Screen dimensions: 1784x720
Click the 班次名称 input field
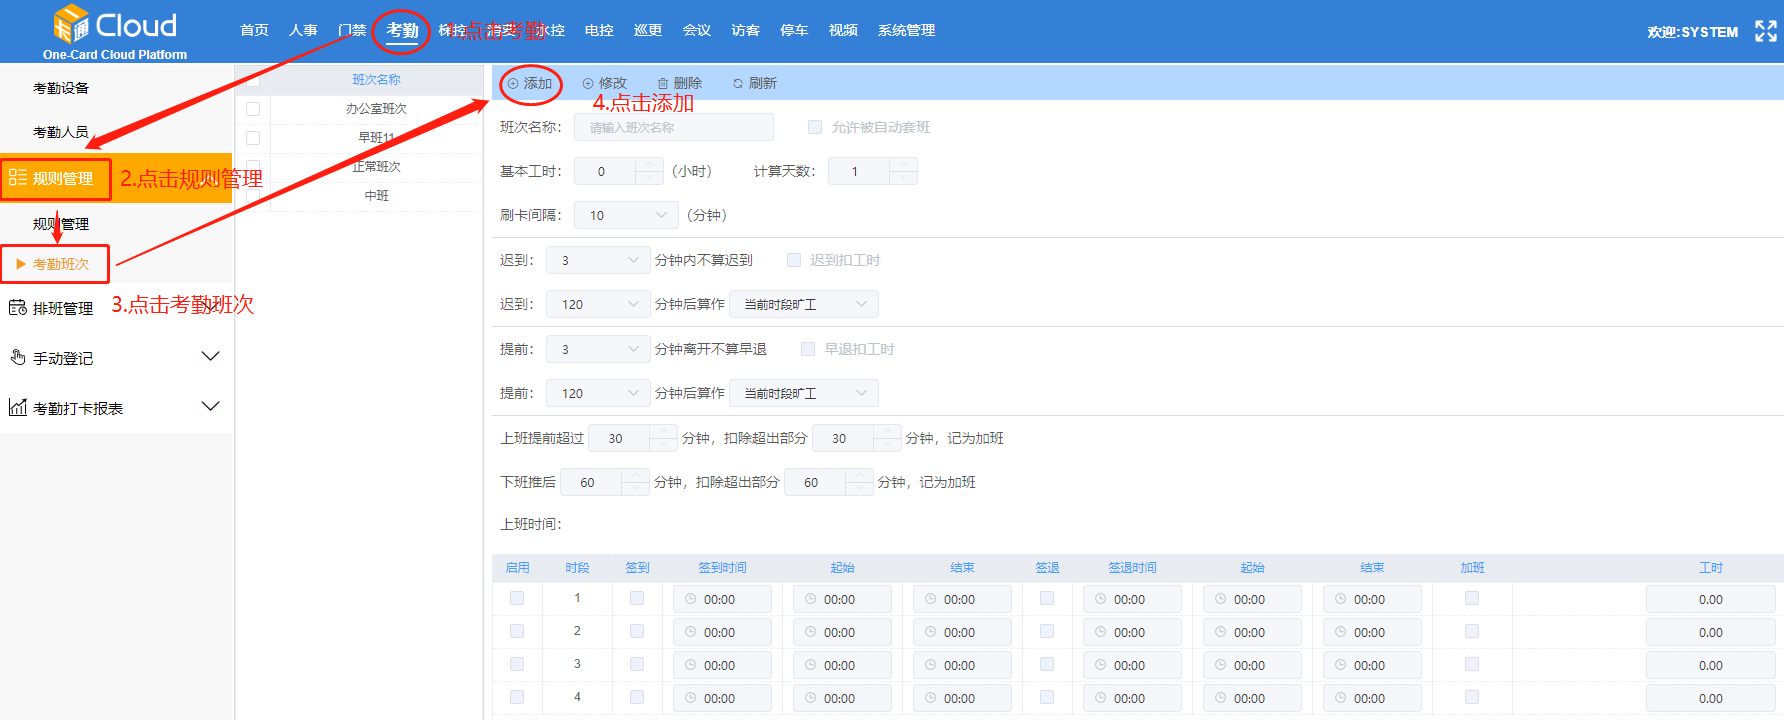pyautogui.click(x=673, y=127)
